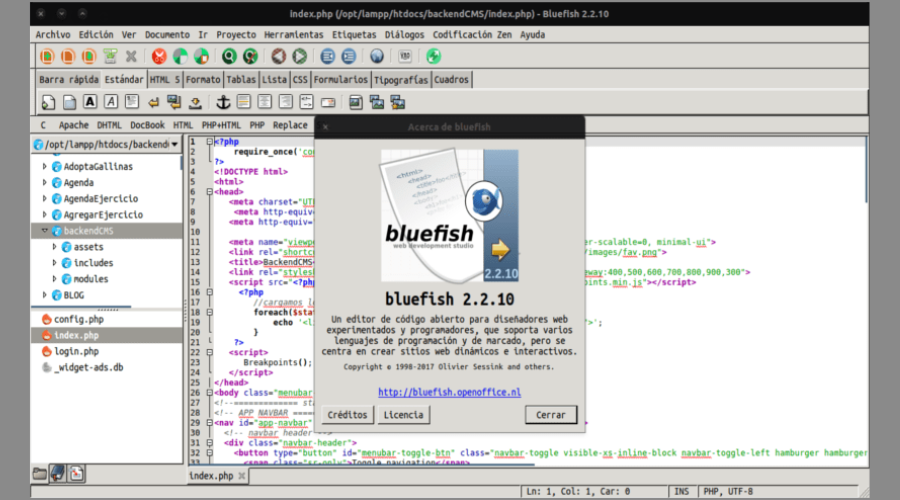Close the index.php document tab
The image size is (900, 500).
click(242, 475)
